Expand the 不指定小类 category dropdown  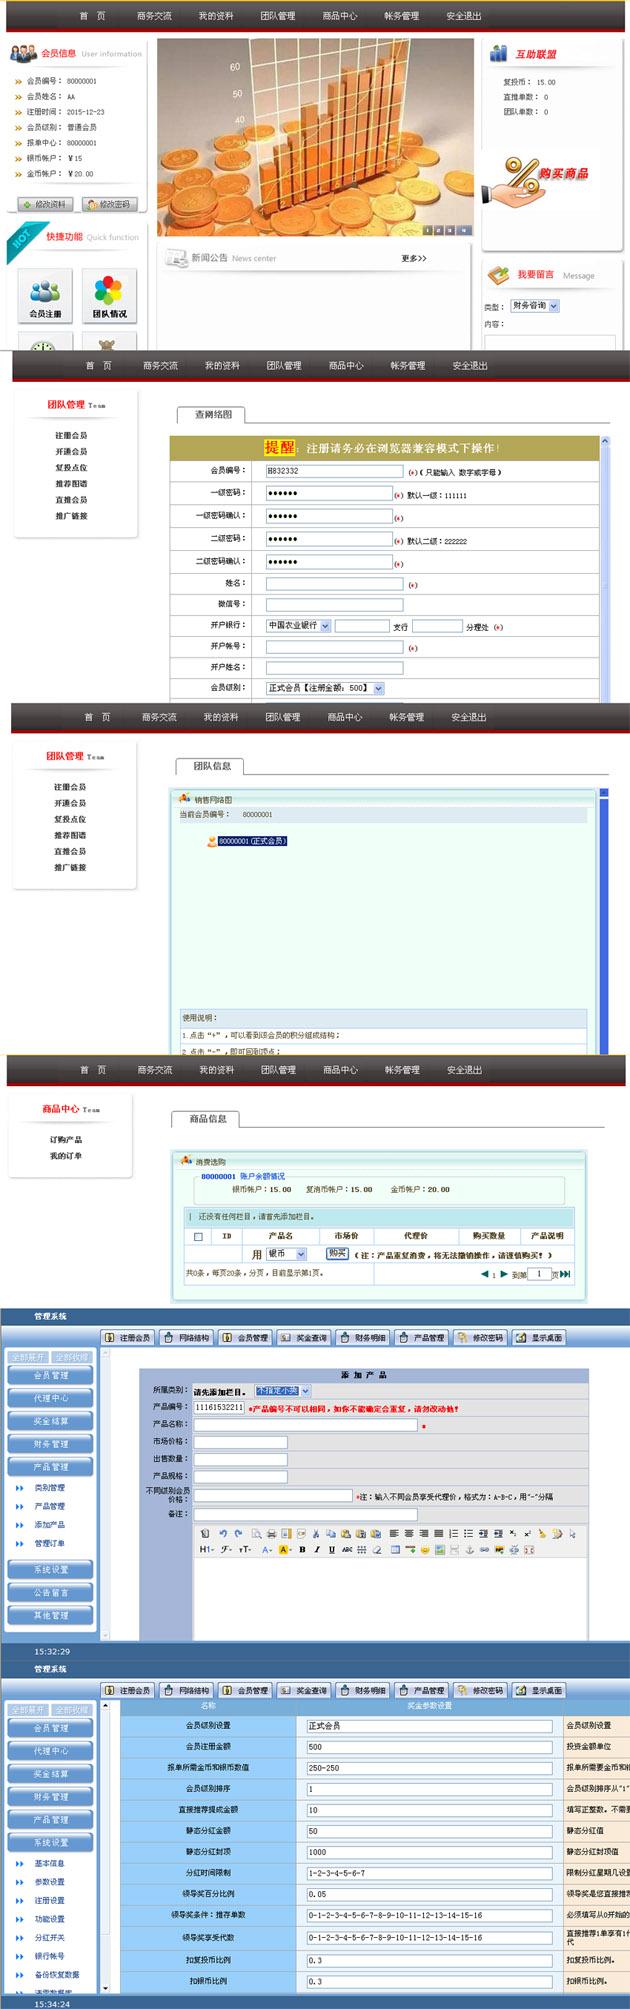(283, 1390)
